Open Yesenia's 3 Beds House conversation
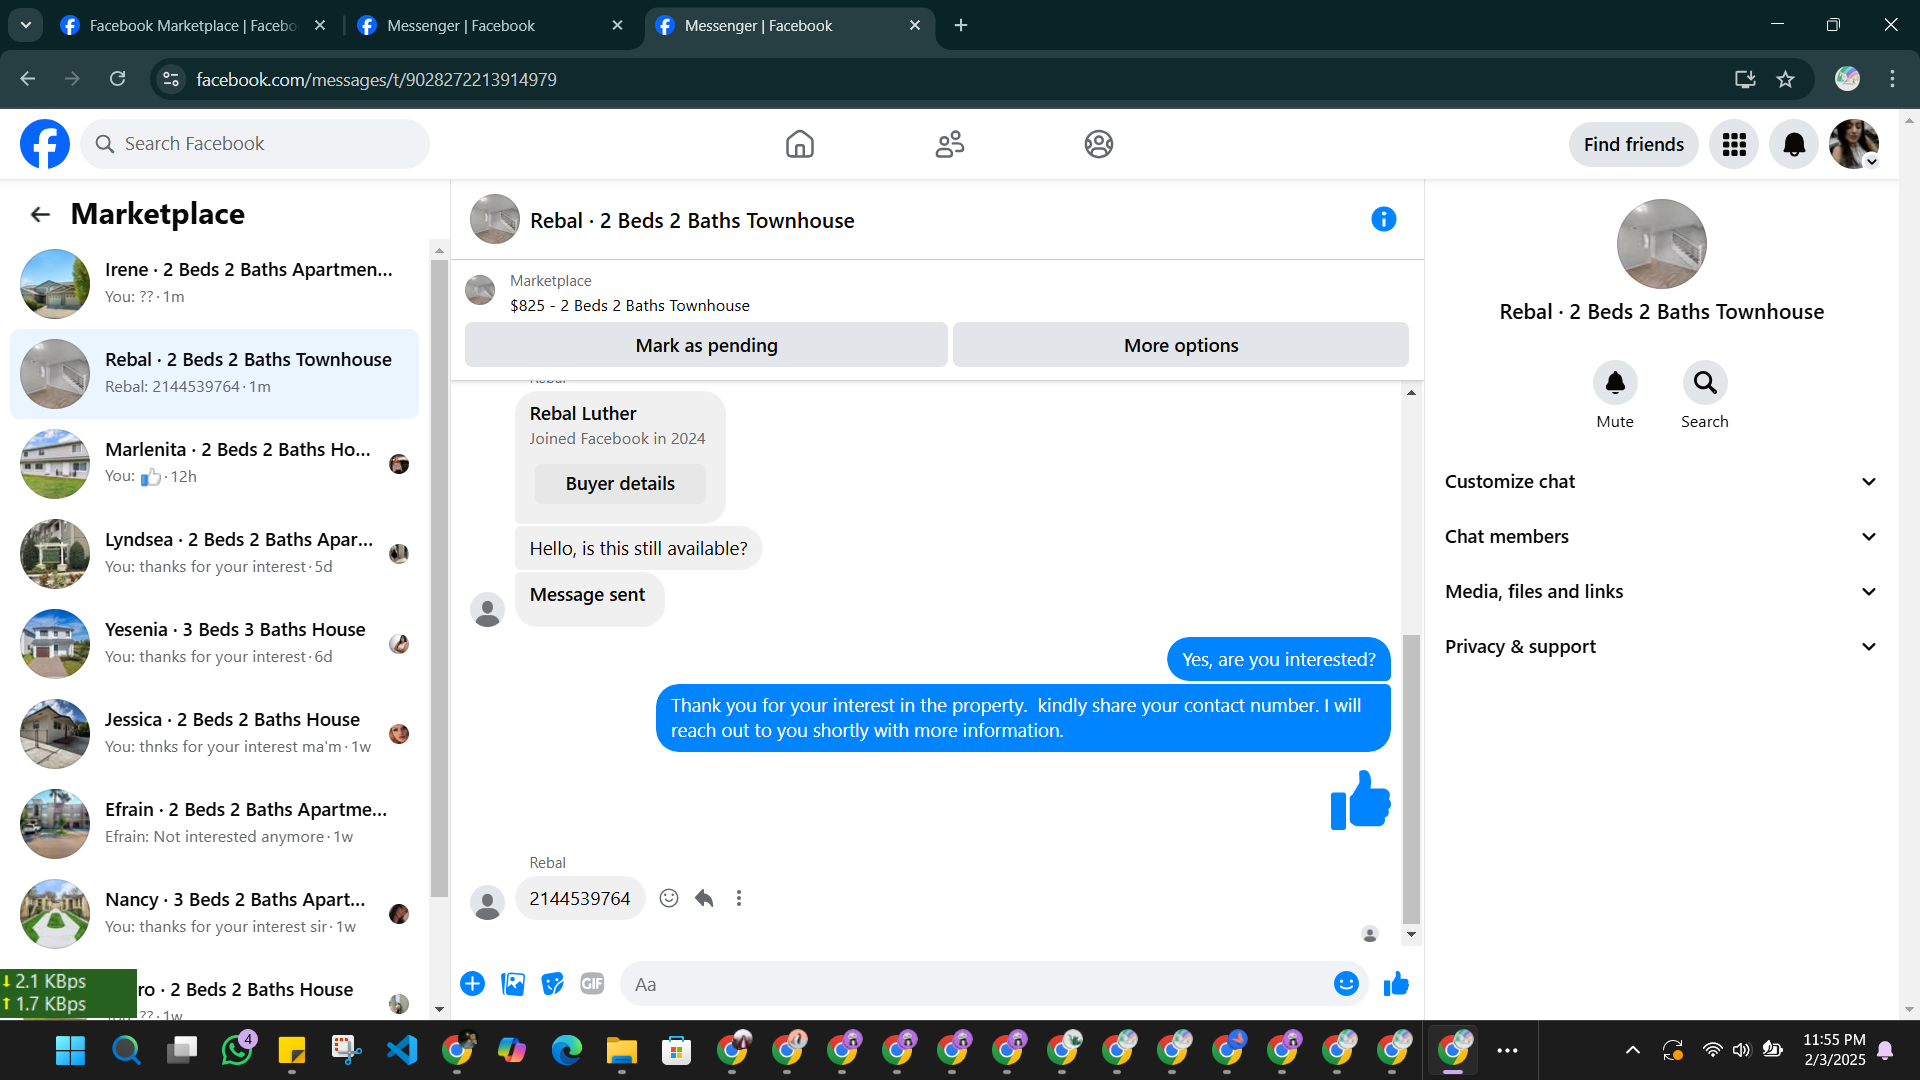Image resolution: width=1920 pixels, height=1080 pixels. (215, 644)
